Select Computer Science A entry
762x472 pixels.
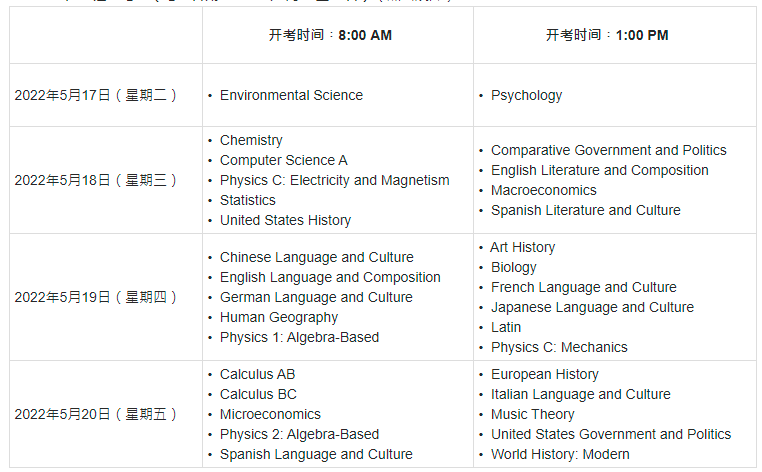pyautogui.click(x=283, y=160)
